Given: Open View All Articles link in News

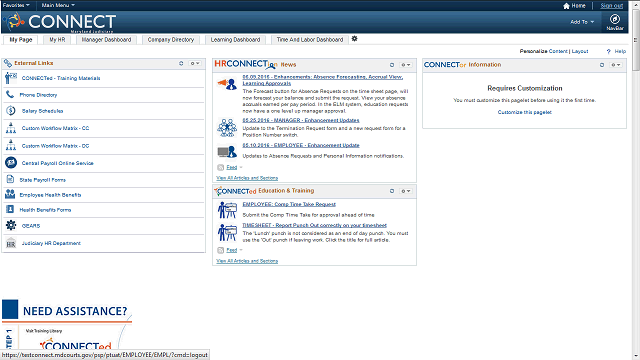Looking at the screenshot, I should (x=247, y=178).
